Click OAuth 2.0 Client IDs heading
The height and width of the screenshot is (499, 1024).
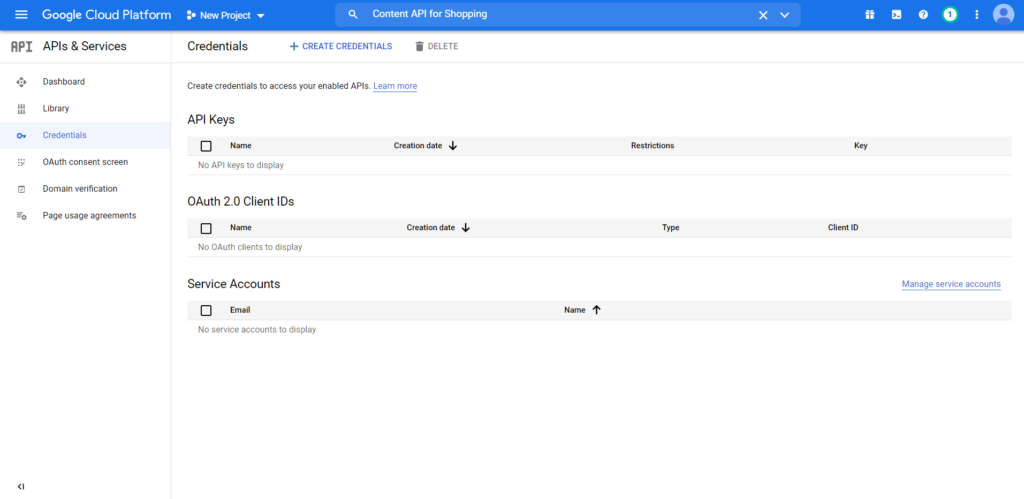241,202
